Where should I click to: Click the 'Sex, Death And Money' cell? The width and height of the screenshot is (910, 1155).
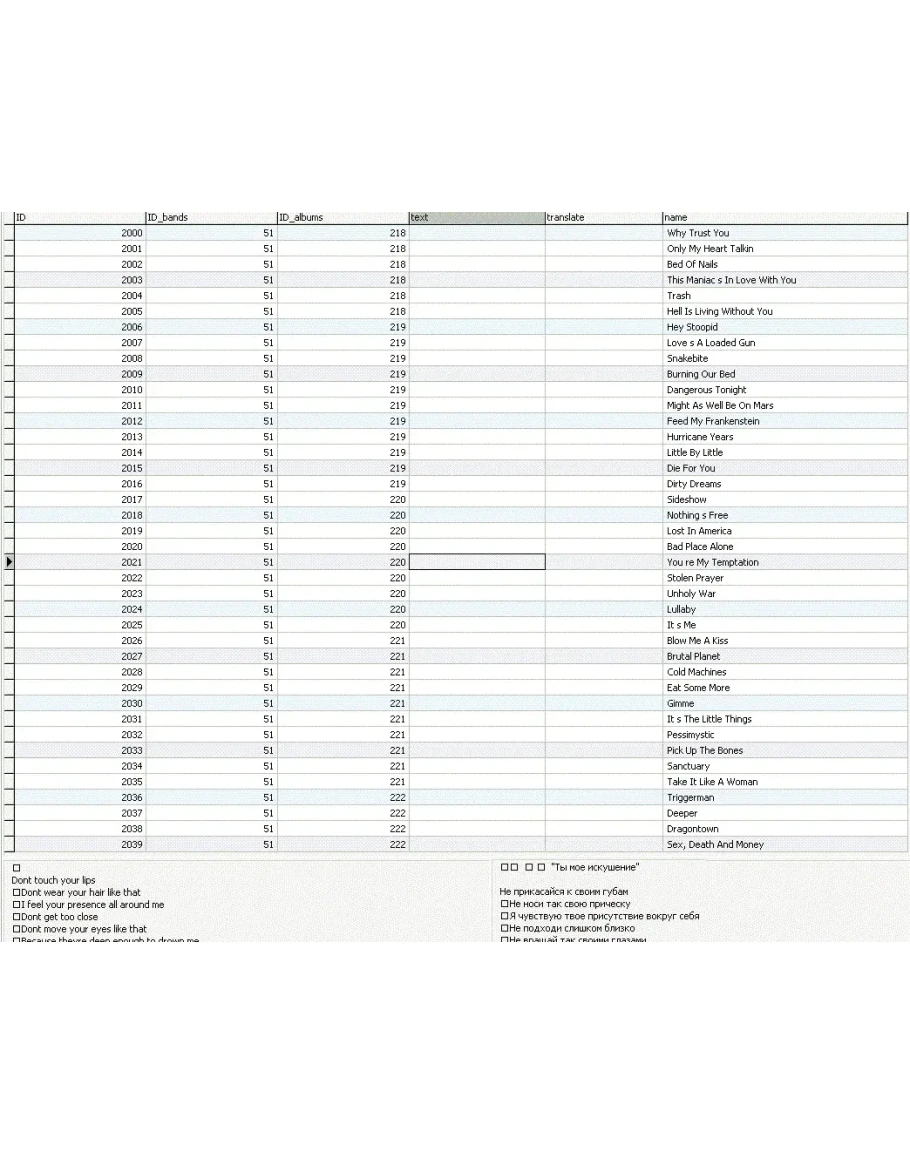click(715, 844)
